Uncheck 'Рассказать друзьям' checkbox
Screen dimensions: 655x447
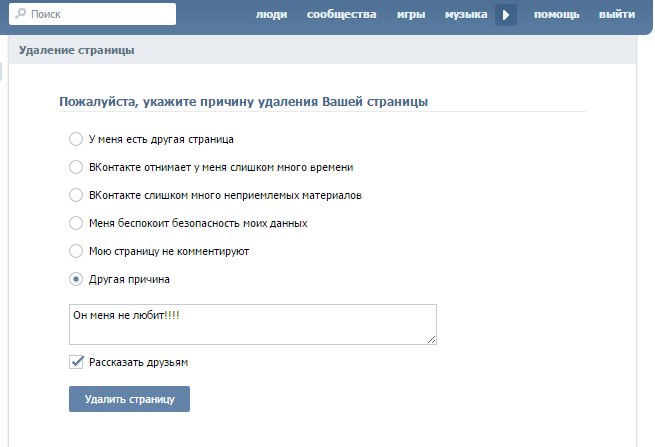pos(76,362)
